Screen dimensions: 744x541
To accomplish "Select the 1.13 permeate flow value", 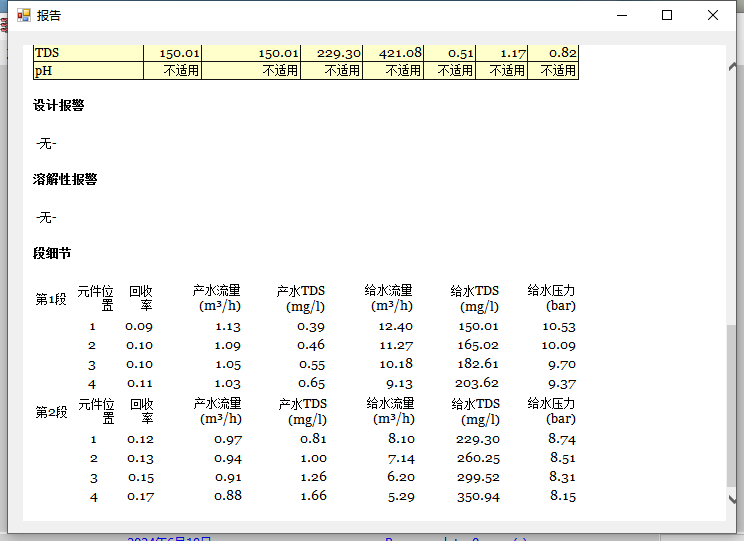I will (227, 326).
